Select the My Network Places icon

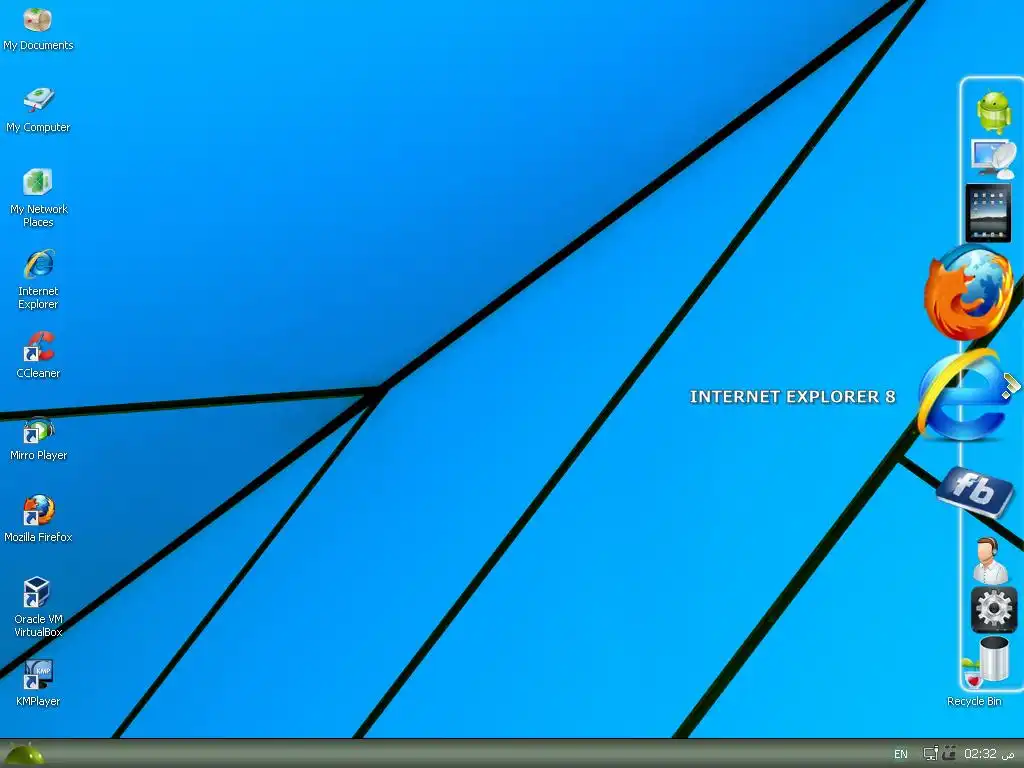tap(38, 197)
